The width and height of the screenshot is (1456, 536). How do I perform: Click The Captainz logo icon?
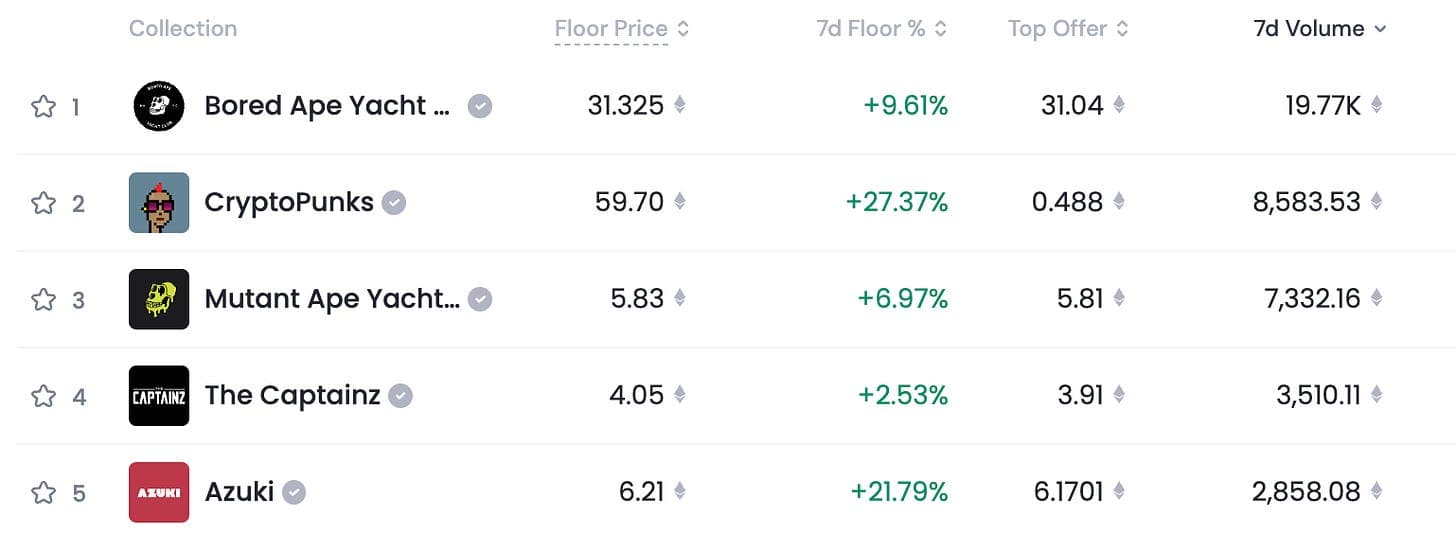pos(159,396)
